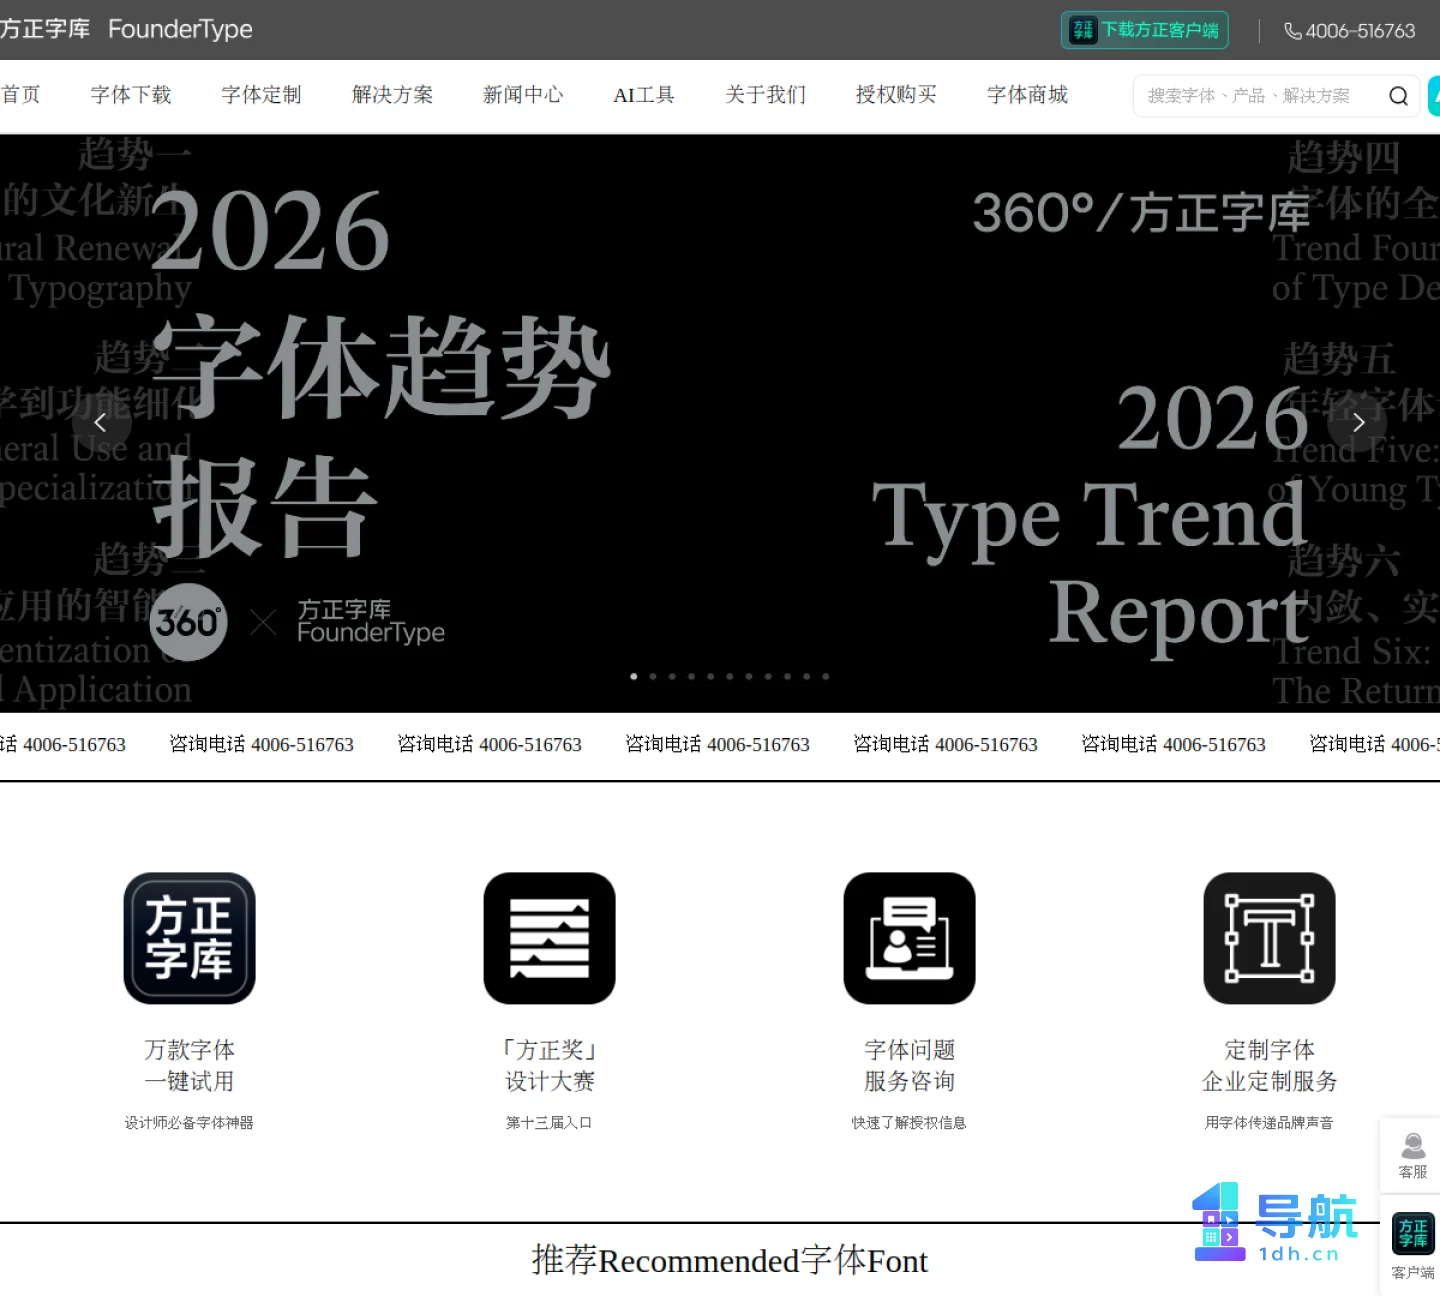The height and width of the screenshot is (1296, 1440).
Task: Open the 新闻中心 menu item
Action: click(523, 95)
